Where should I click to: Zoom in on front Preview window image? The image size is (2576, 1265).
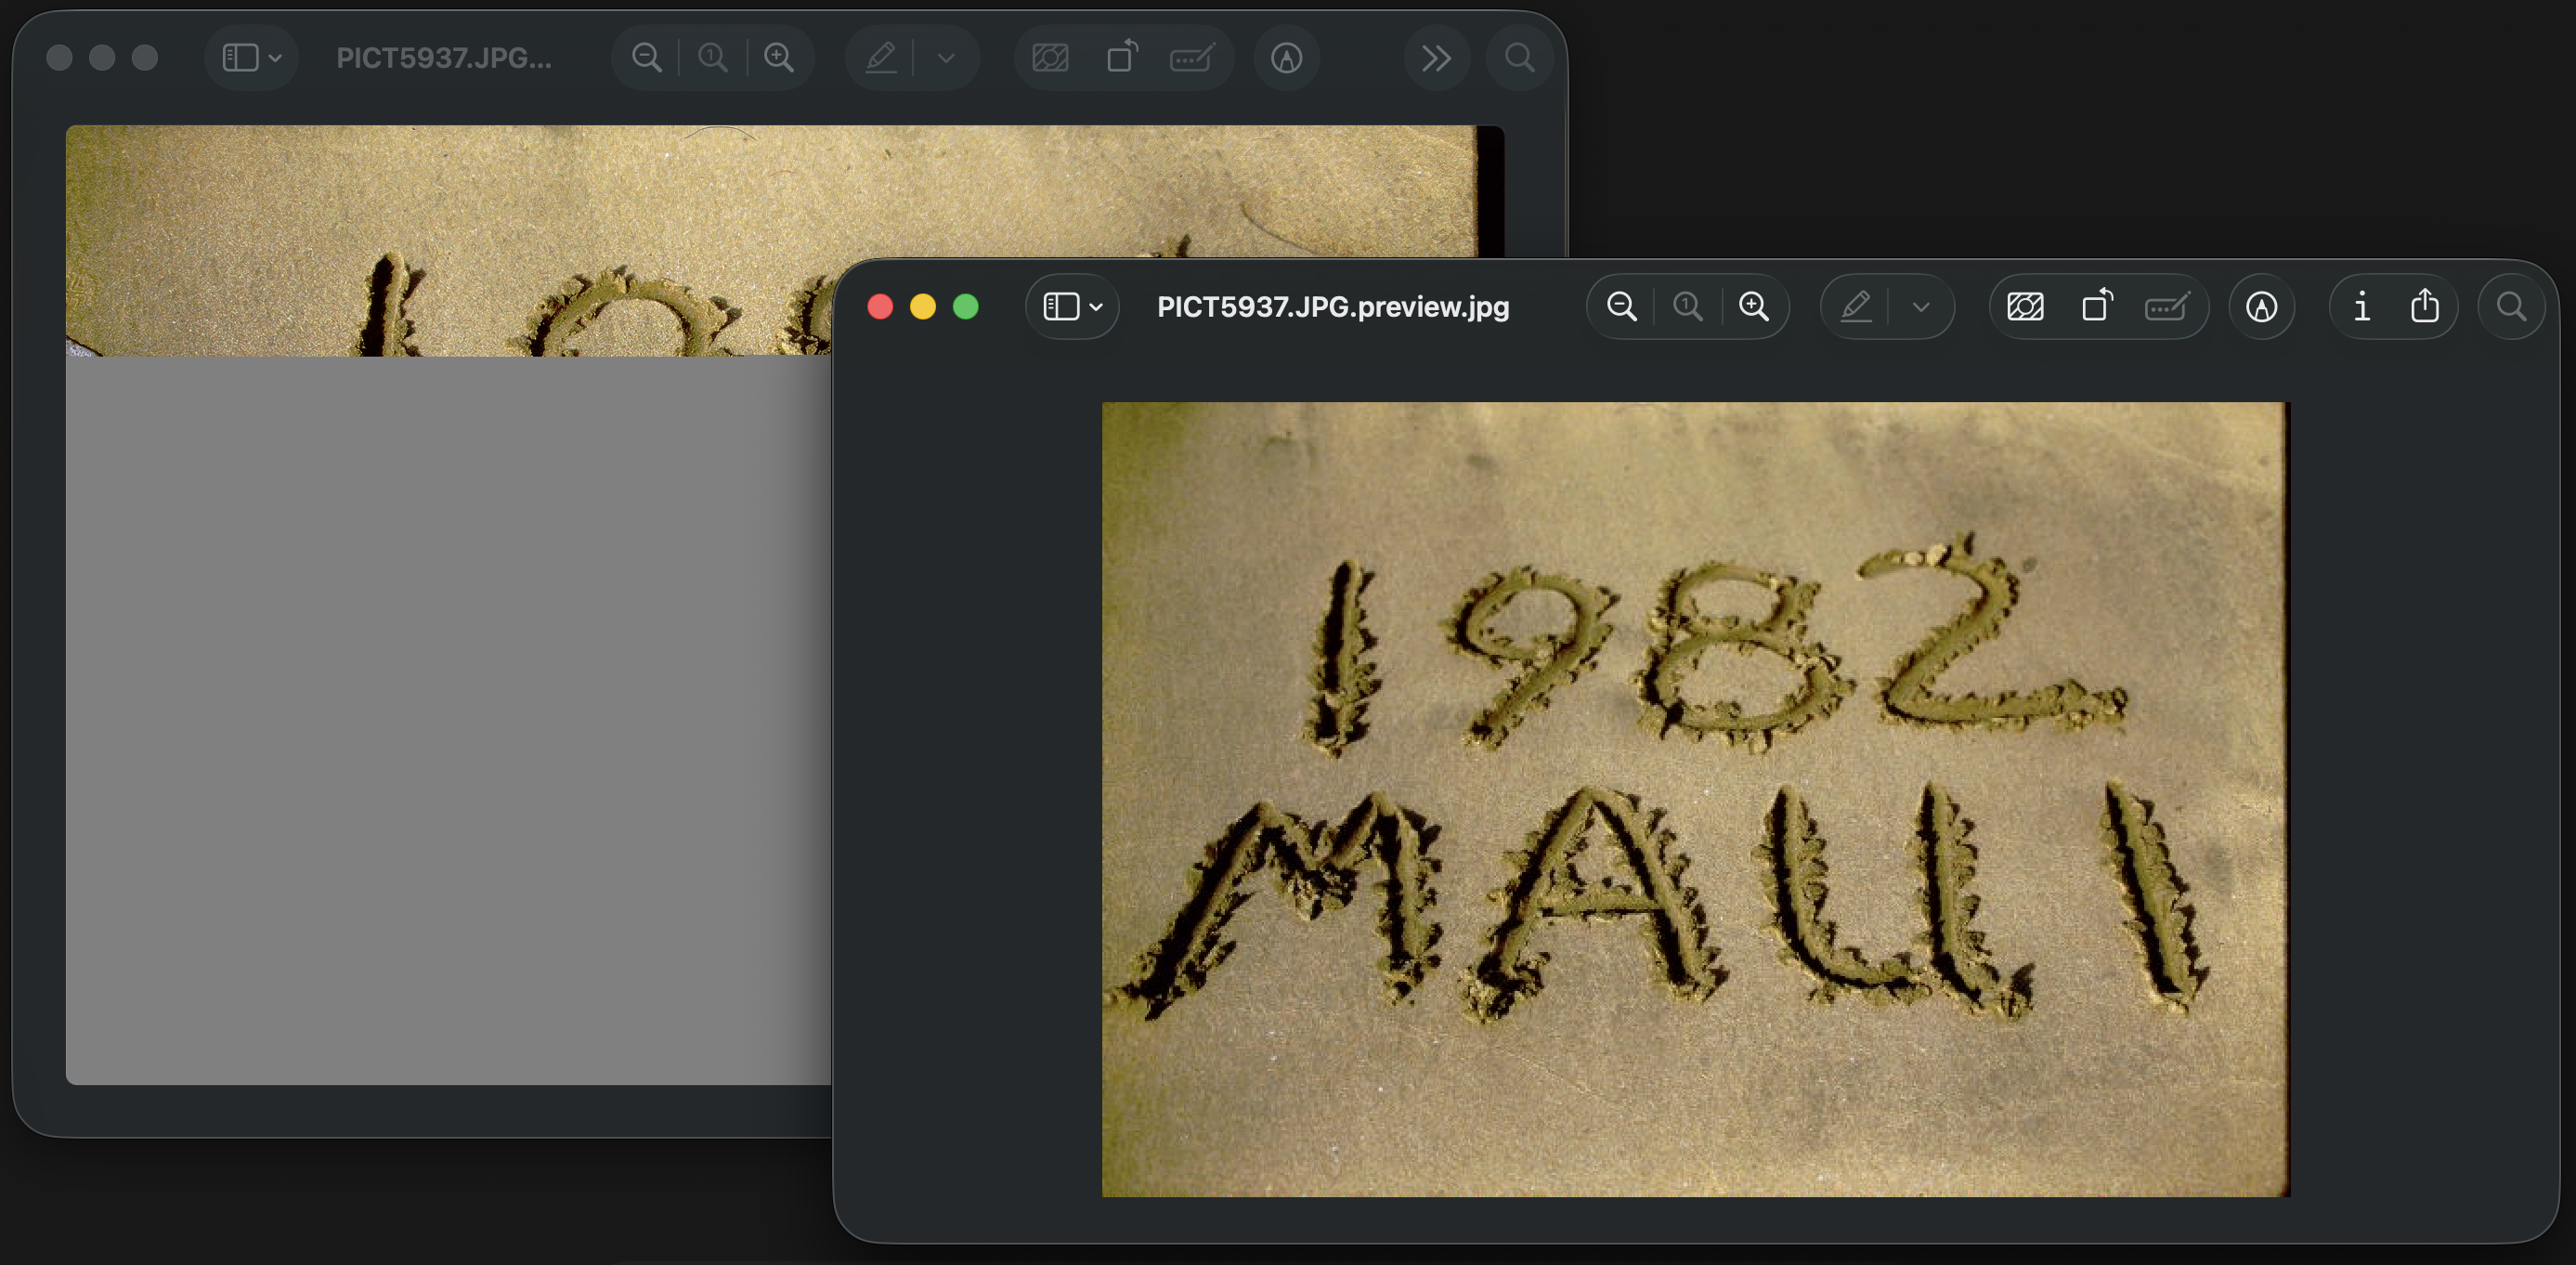pos(1754,306)
